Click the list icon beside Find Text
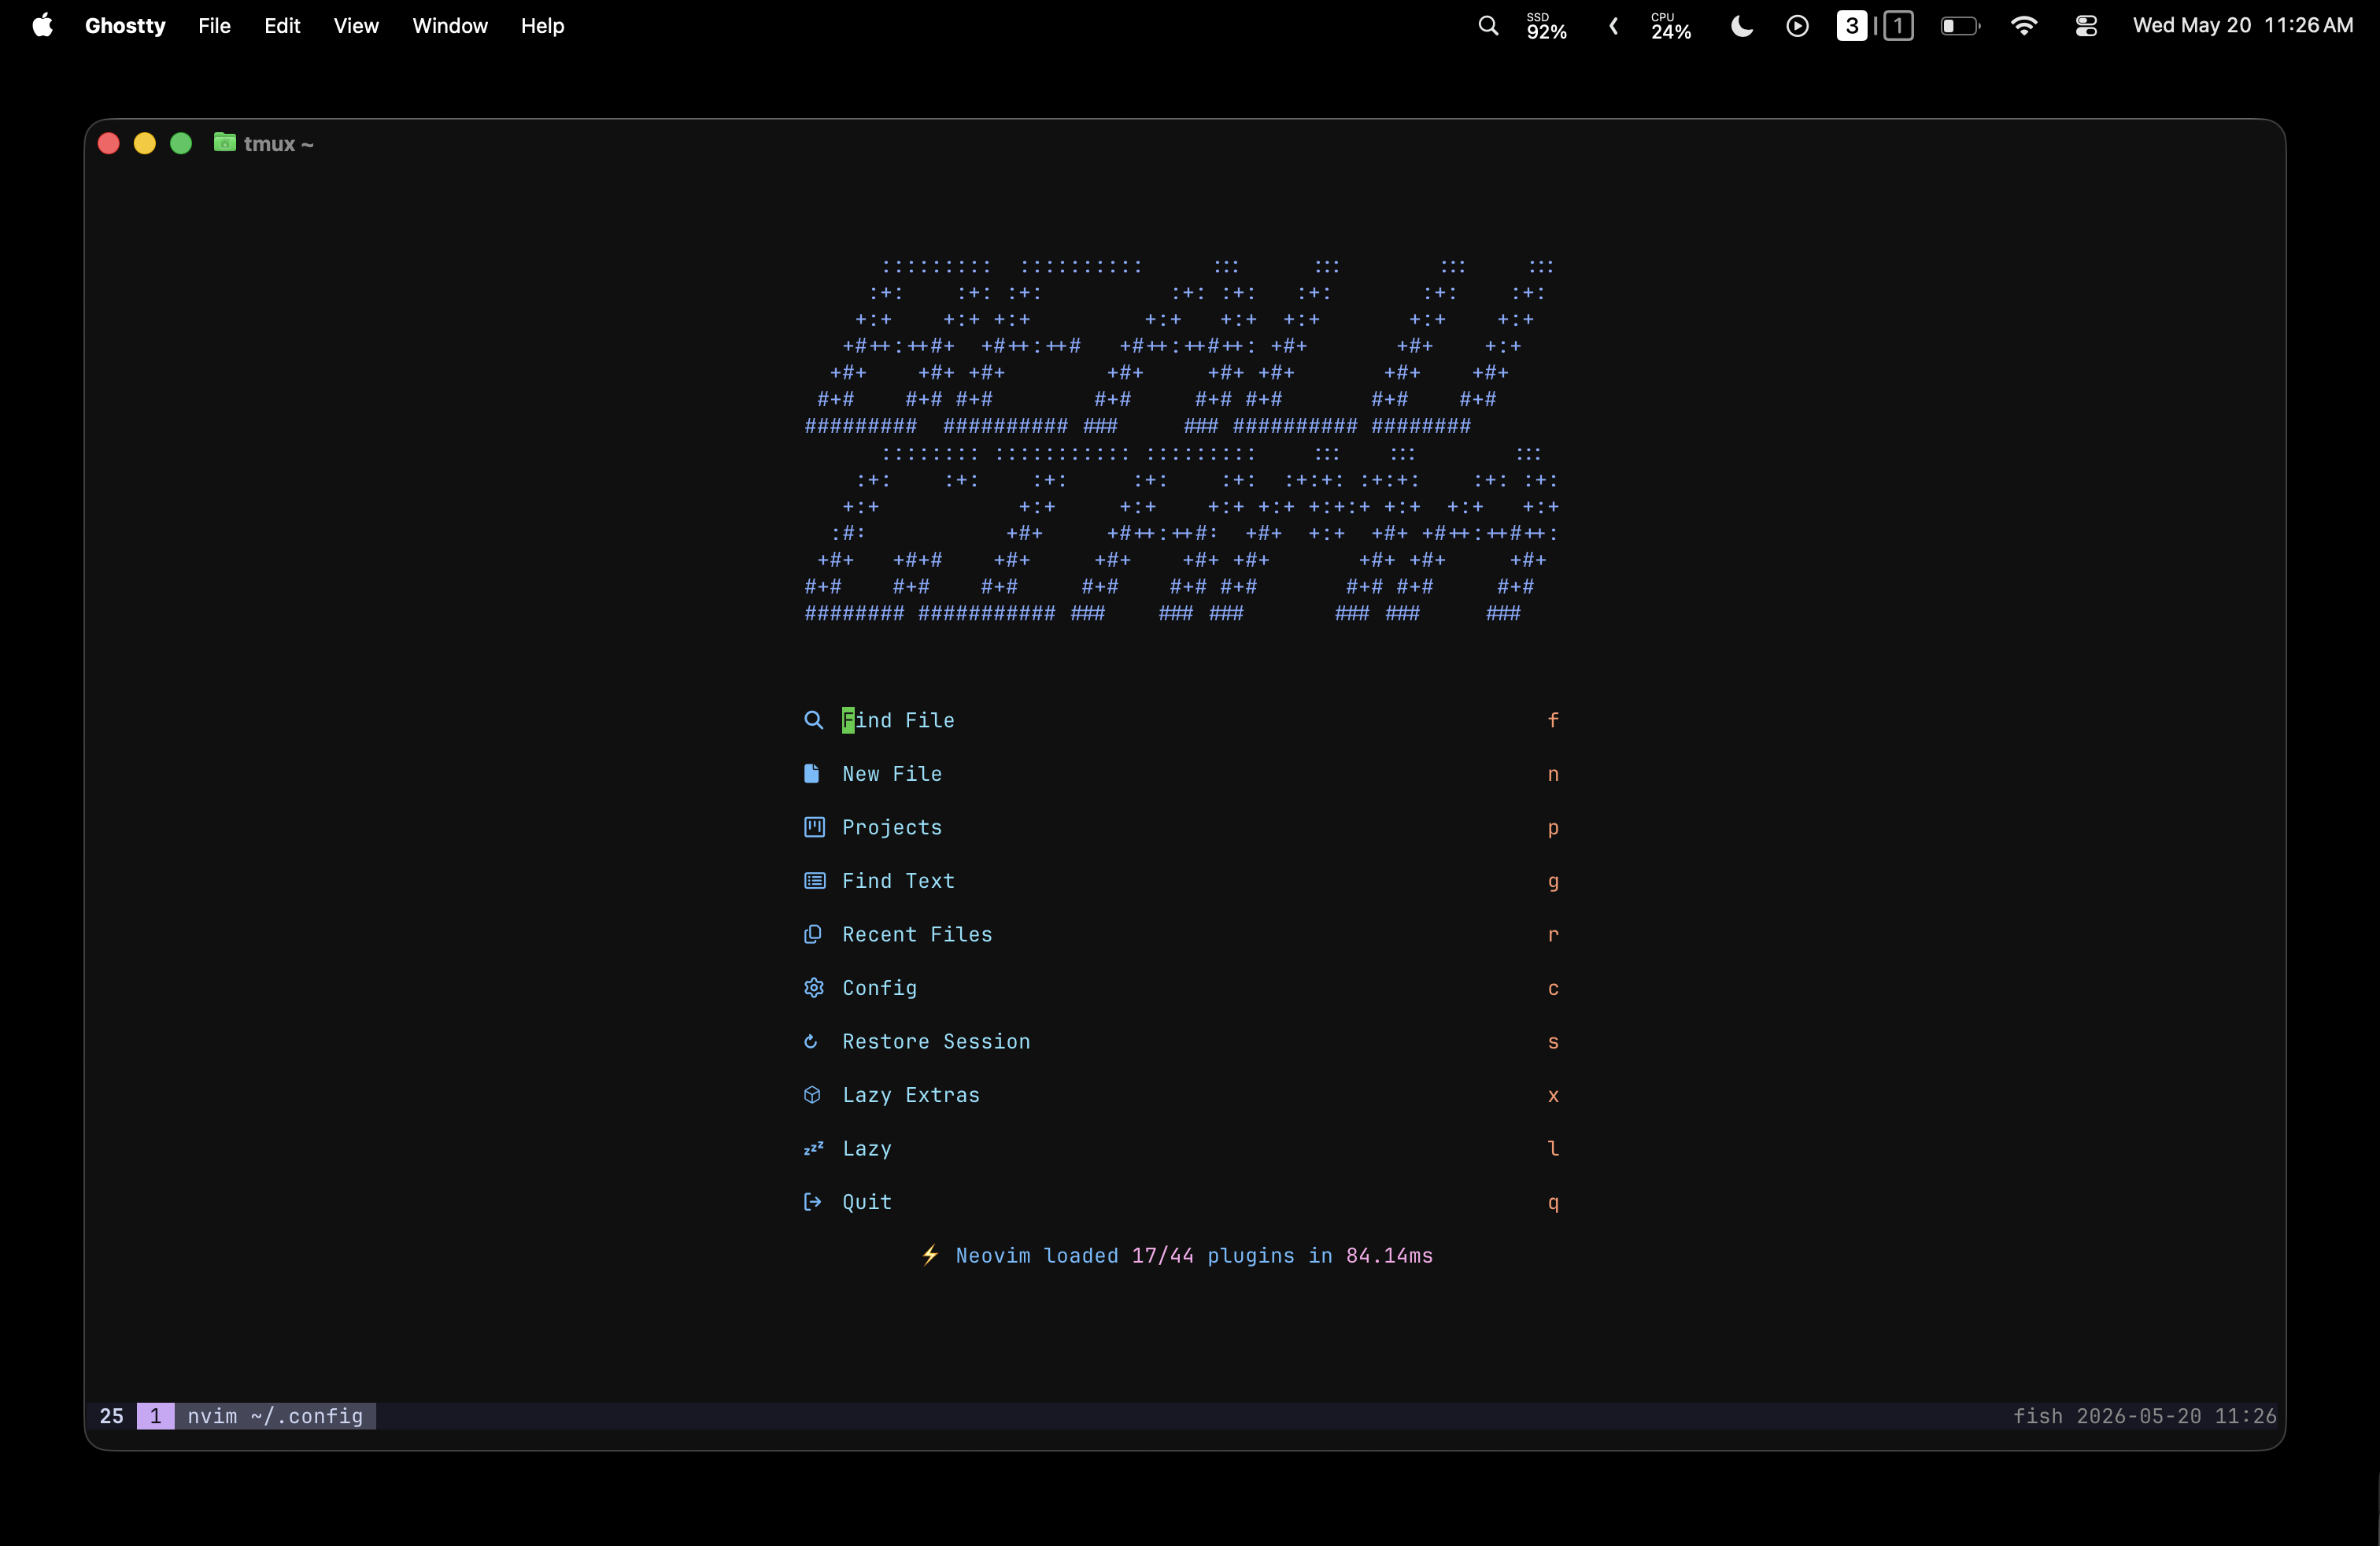Viewport: 2380px width, 1546px height. click(x=814, y=881)
